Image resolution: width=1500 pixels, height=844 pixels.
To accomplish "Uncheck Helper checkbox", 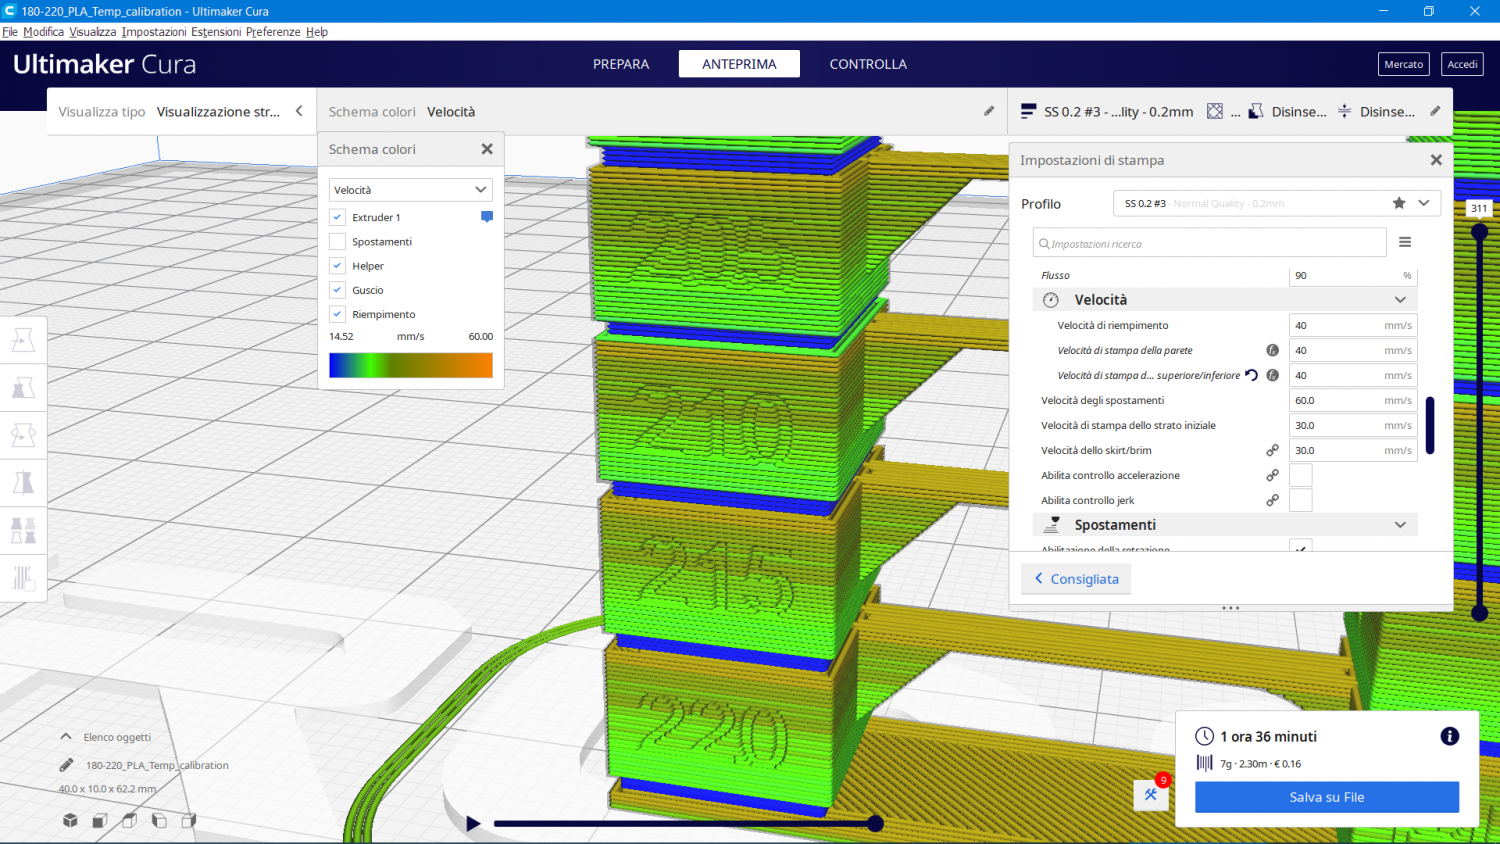I will [x=337, y=266].
